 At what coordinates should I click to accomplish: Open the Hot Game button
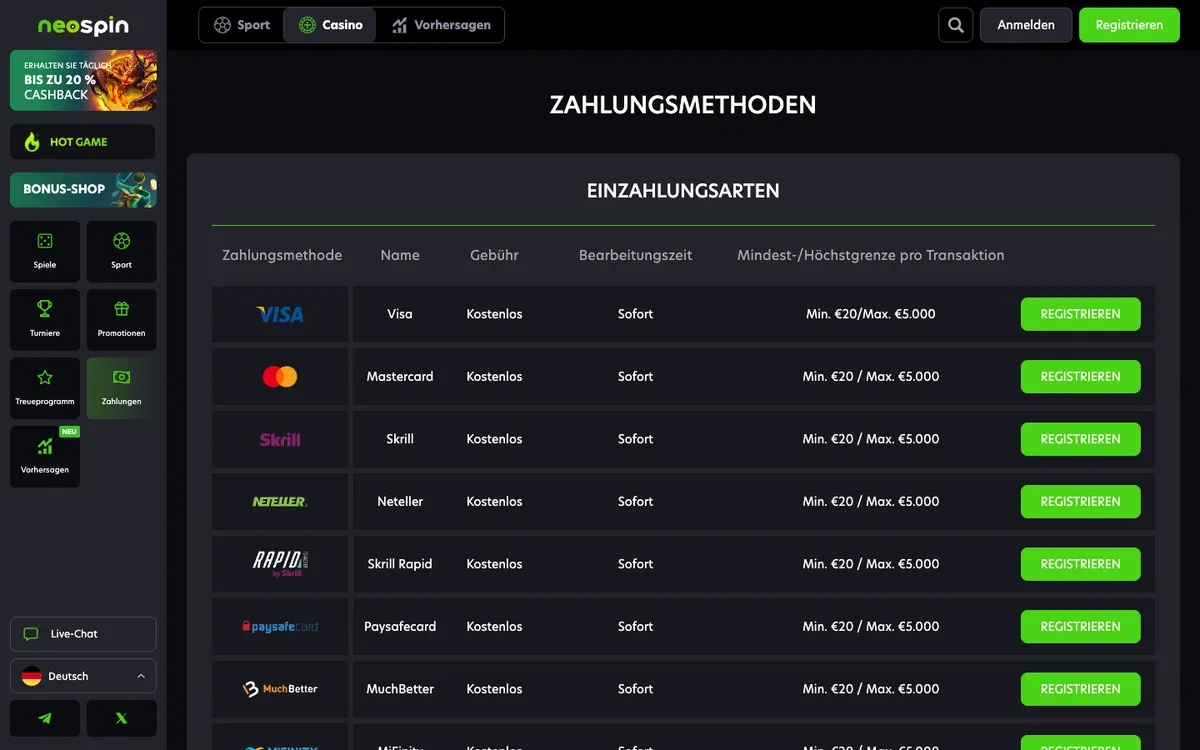point(83,142)
